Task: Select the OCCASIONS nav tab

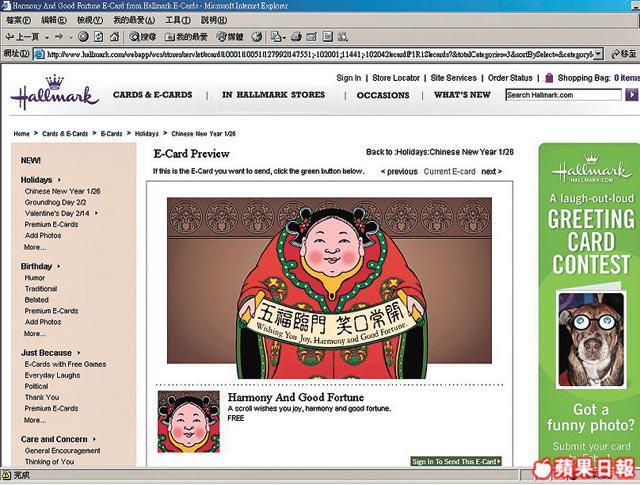Action: click(x=383, y=95)
